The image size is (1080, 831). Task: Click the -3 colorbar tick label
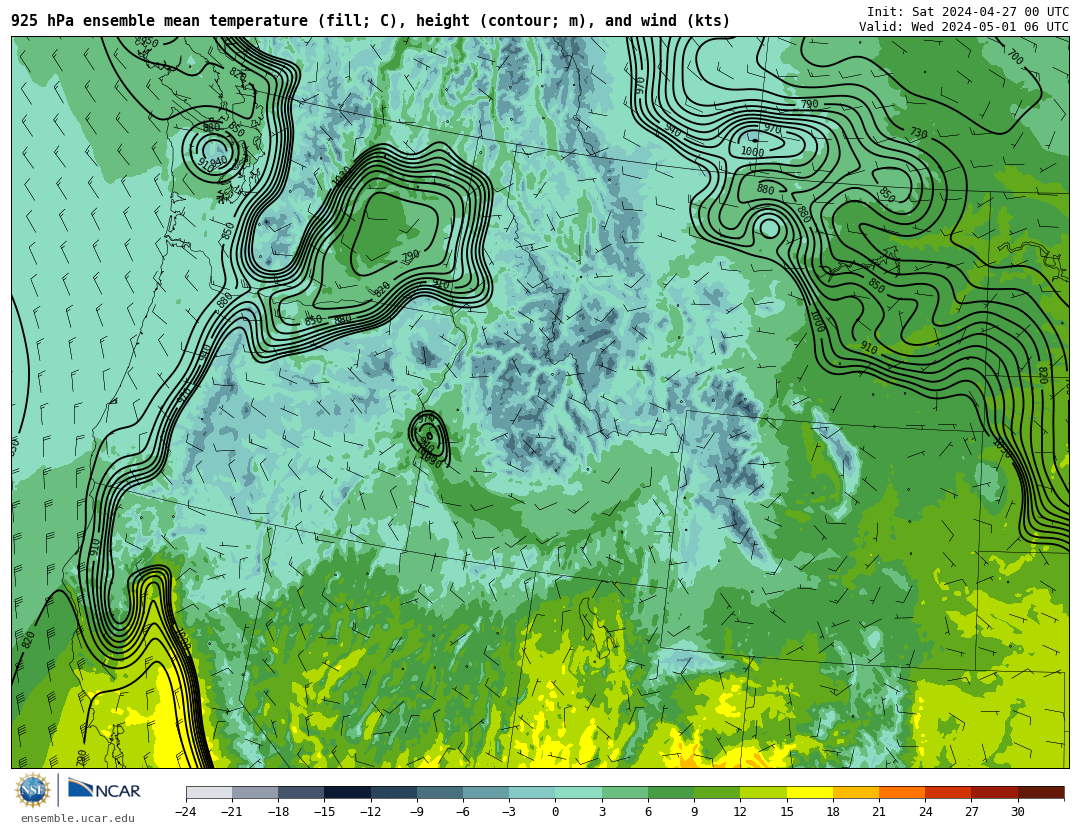tap(509, 812)
